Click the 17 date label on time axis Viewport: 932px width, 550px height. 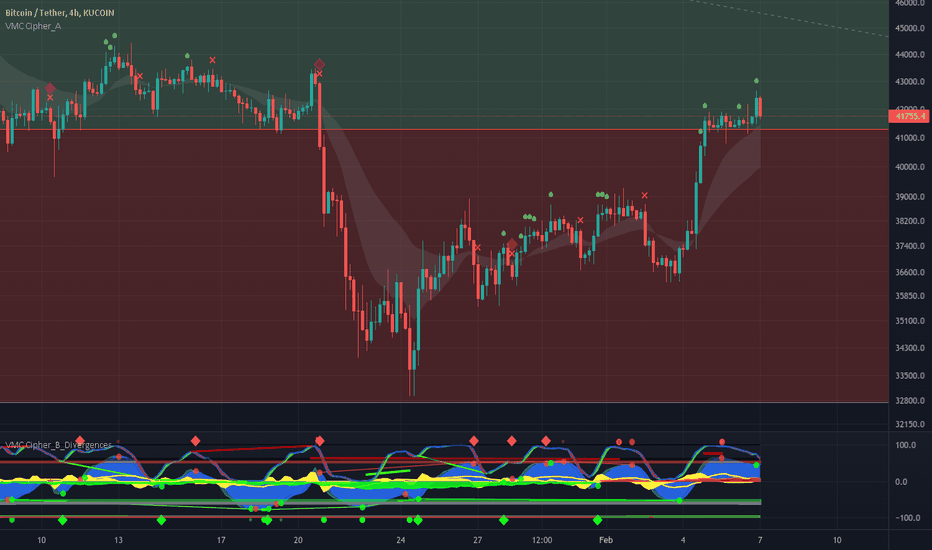point(221,540)
